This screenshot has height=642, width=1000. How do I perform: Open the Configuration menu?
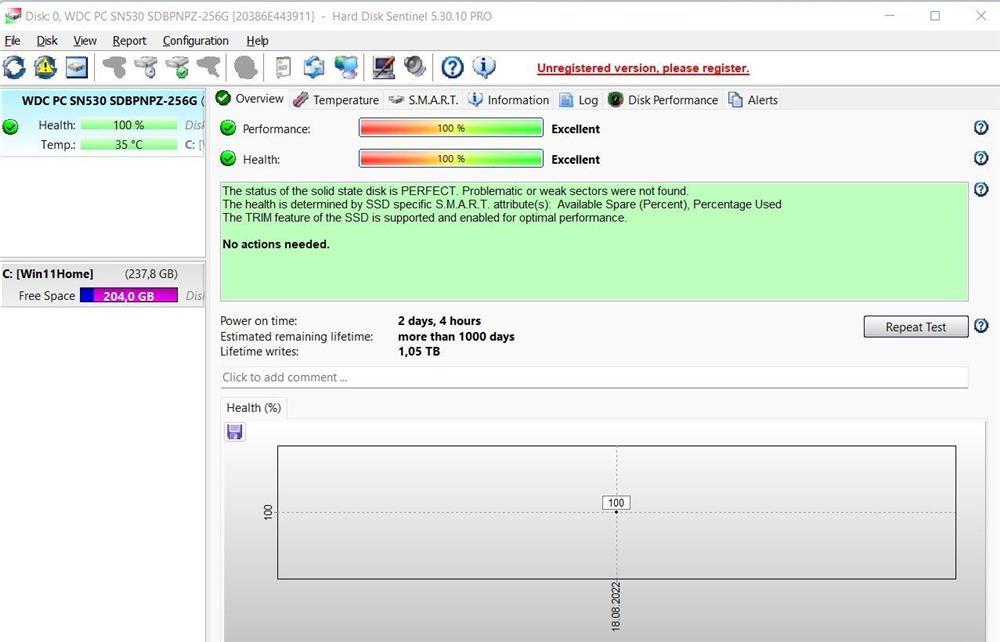[x=195, y=41]
